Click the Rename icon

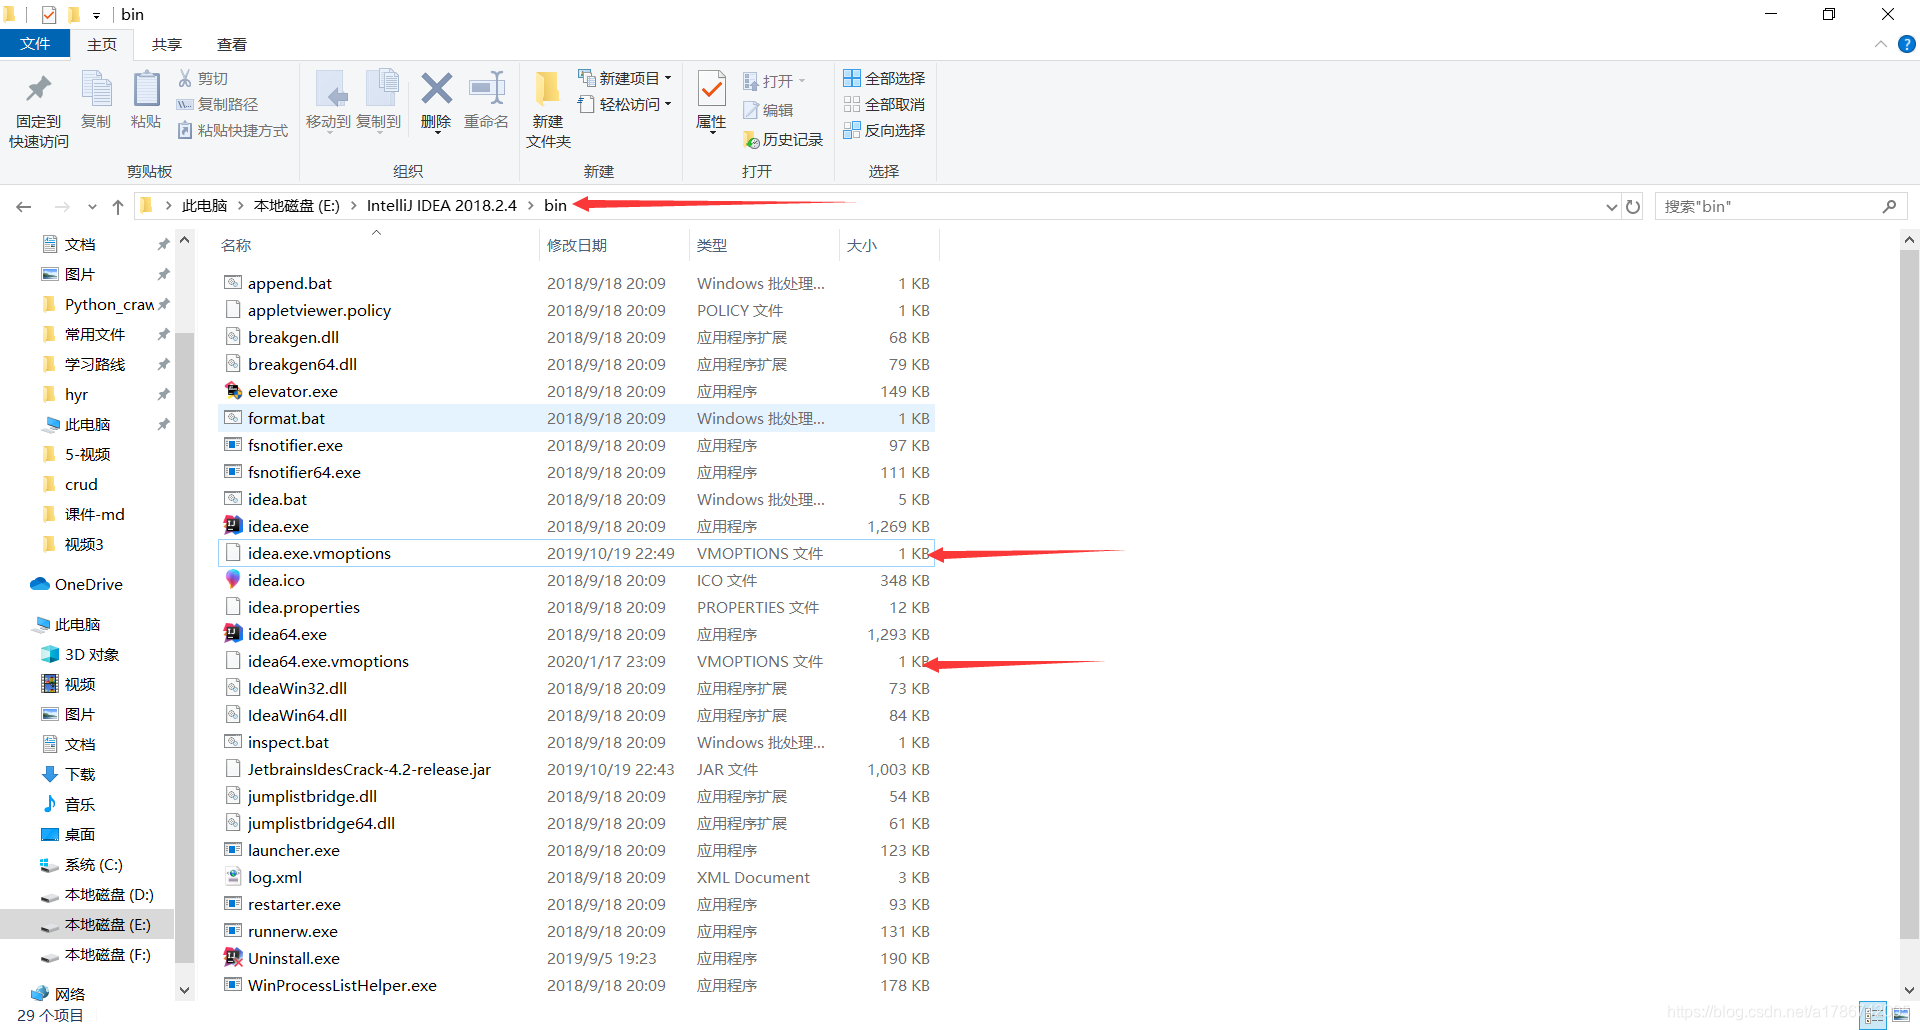tap(487, 89)
